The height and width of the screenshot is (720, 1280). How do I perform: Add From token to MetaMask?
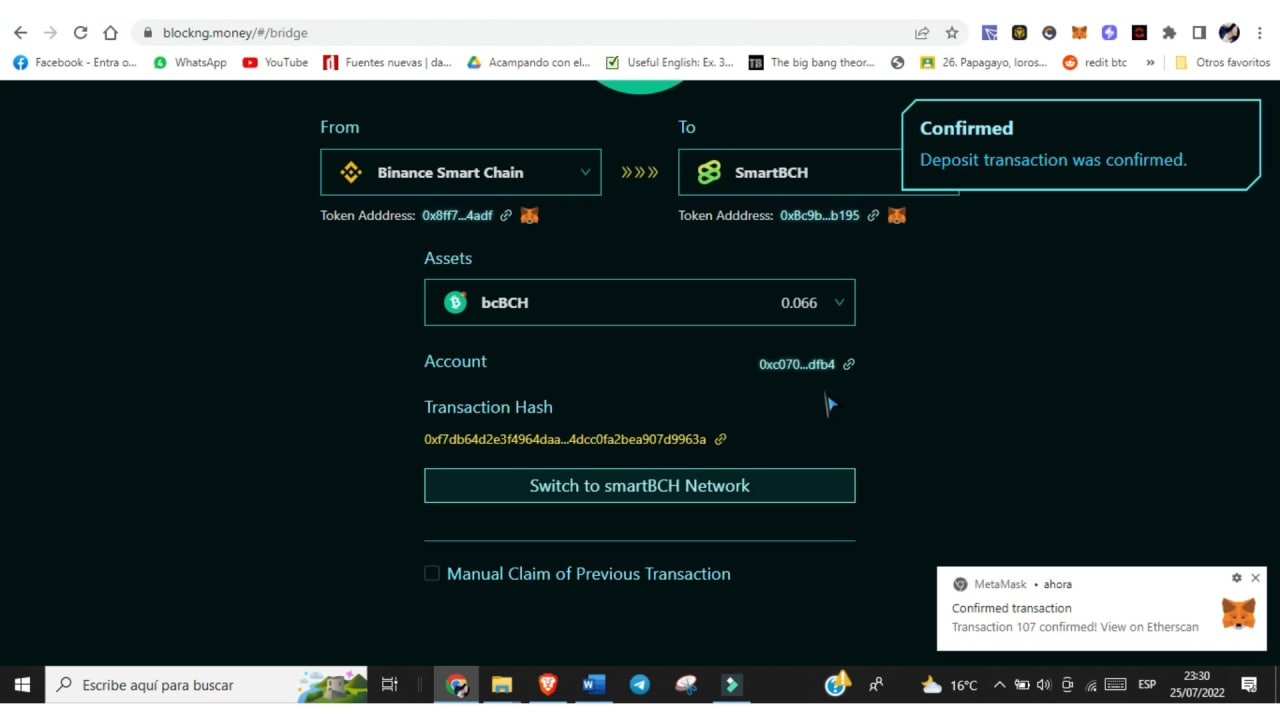pyautogui.click(x=530, y=215)
